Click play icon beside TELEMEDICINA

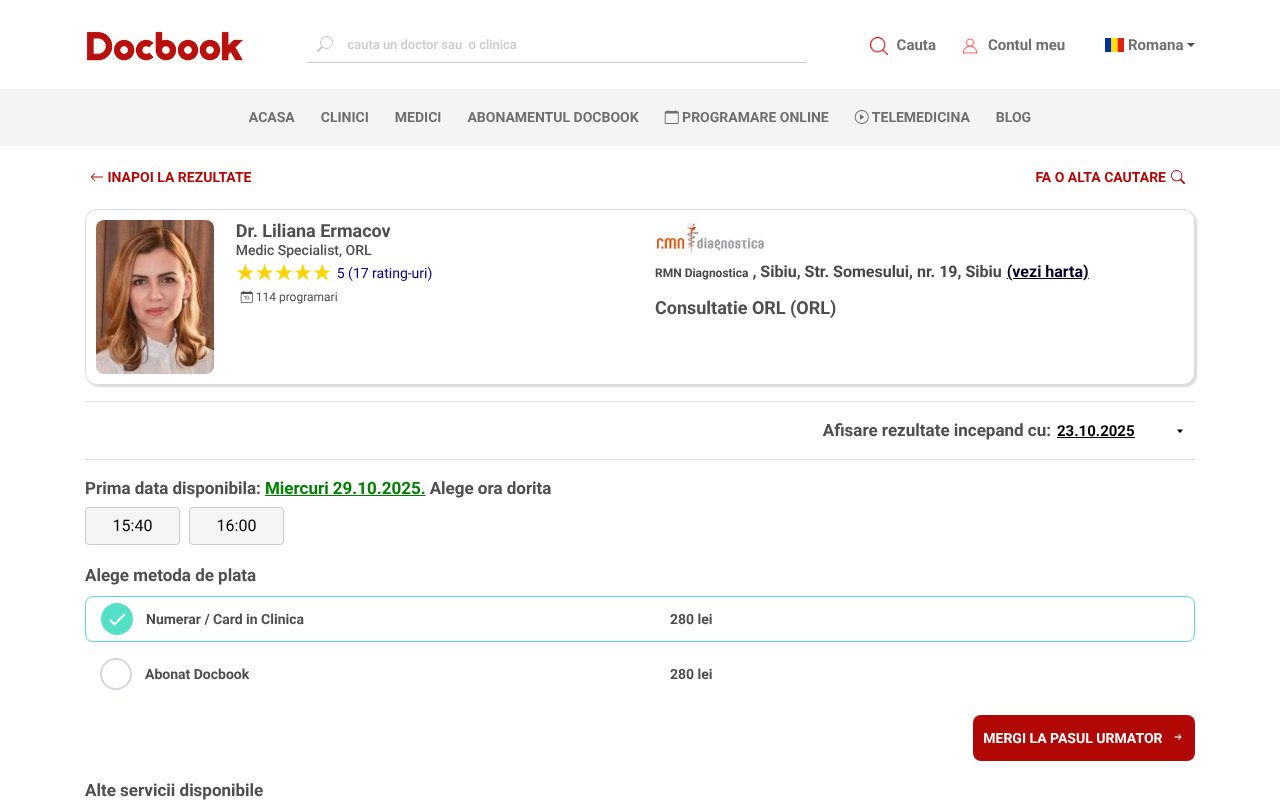(861, 117)
